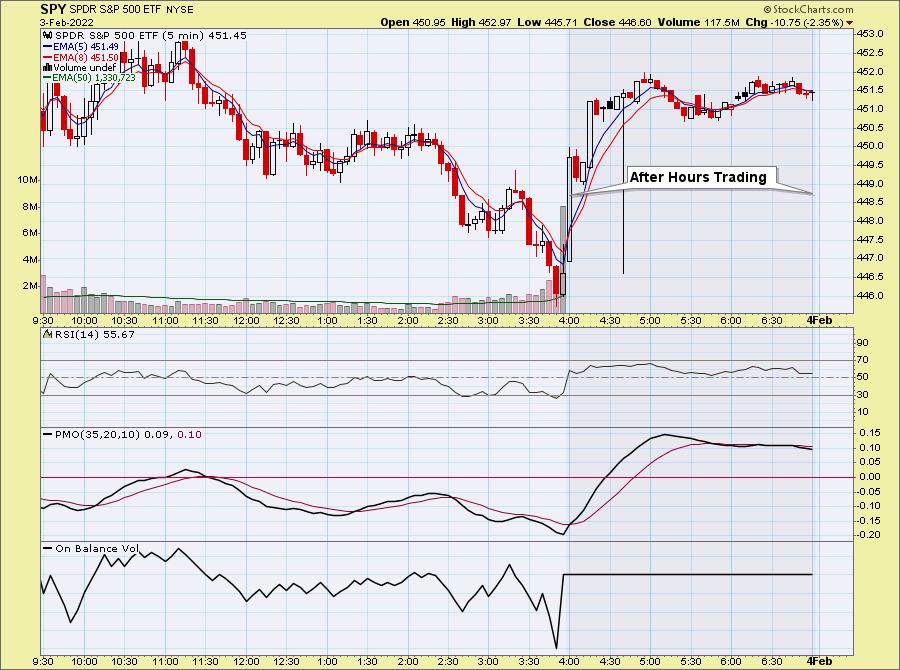The image size is (900, 670).
Task: Click the 449.5 price axis label
Action: 870,165
